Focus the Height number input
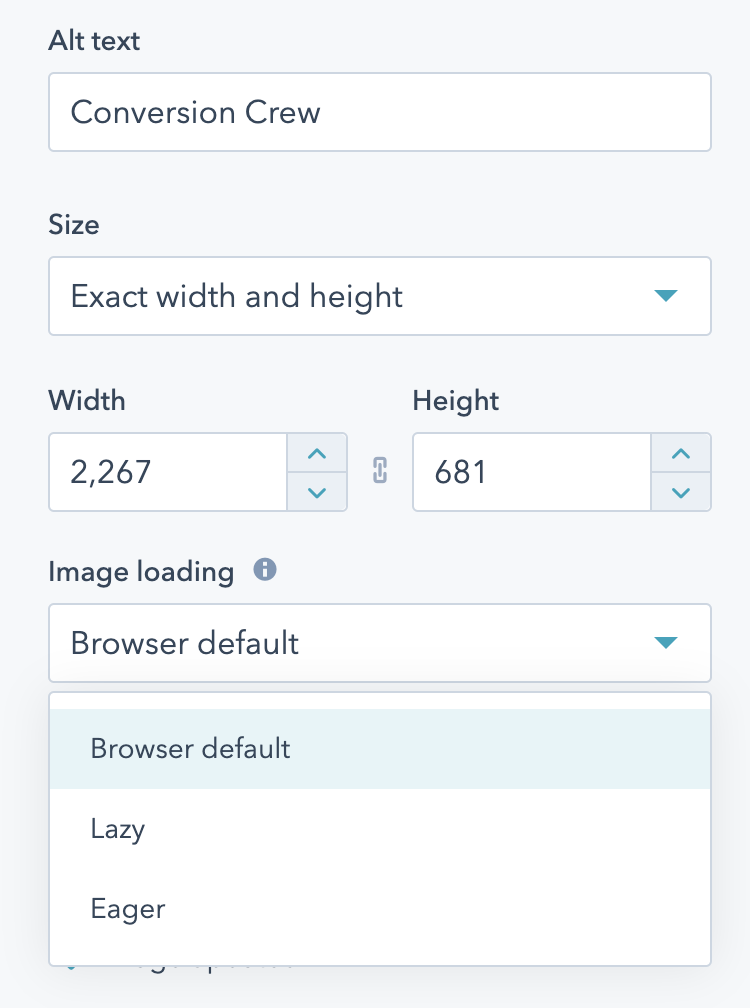This screenshot has width=750, height=1008. [x=531, y=472]
